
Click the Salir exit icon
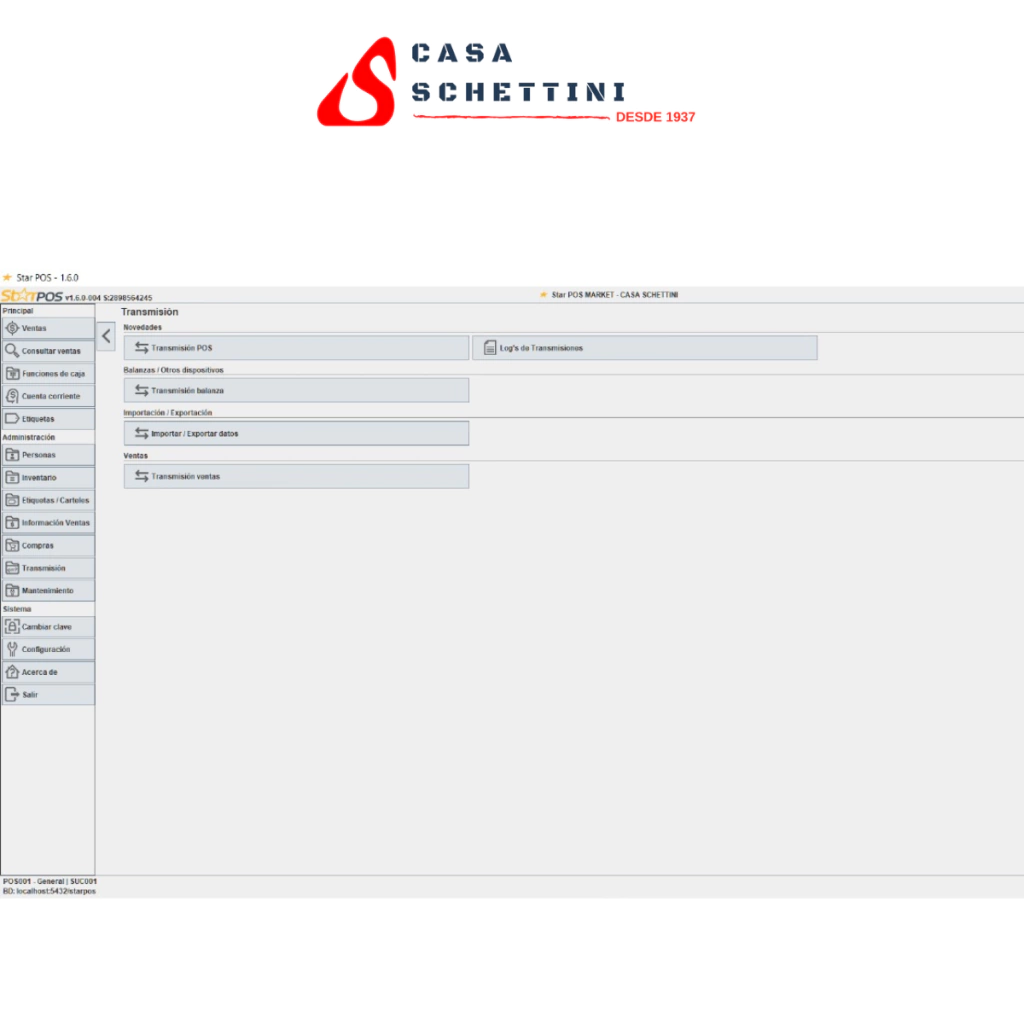(12, 694)
